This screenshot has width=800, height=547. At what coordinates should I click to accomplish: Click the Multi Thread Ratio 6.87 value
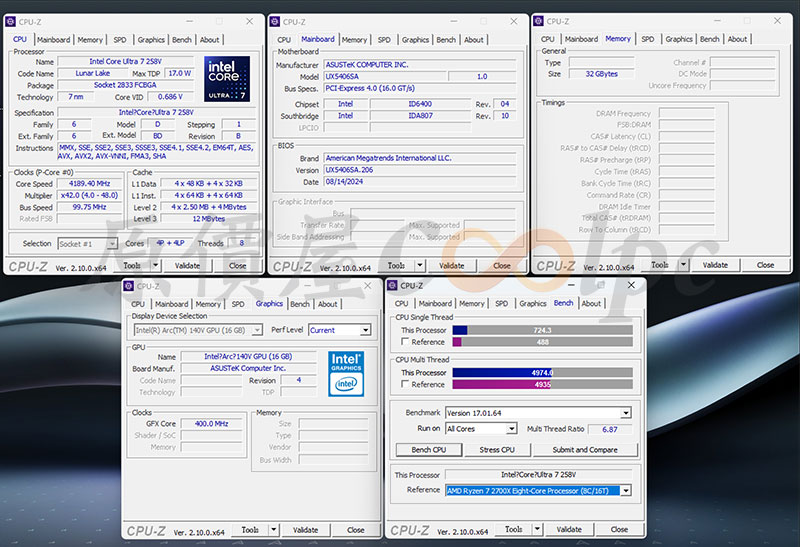tap(610, 429)
